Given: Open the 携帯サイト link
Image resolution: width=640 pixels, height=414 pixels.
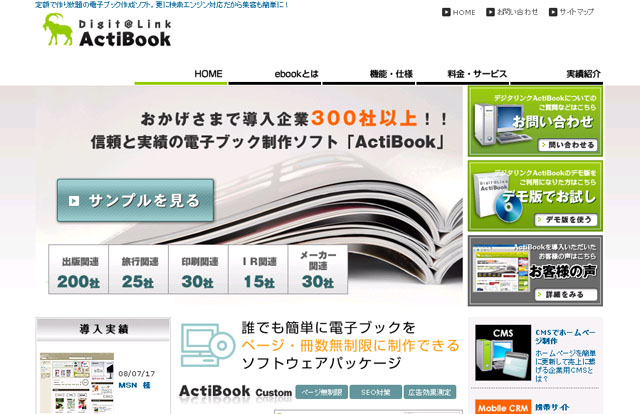Looking at the screenshot, I should tap(552, 407).
